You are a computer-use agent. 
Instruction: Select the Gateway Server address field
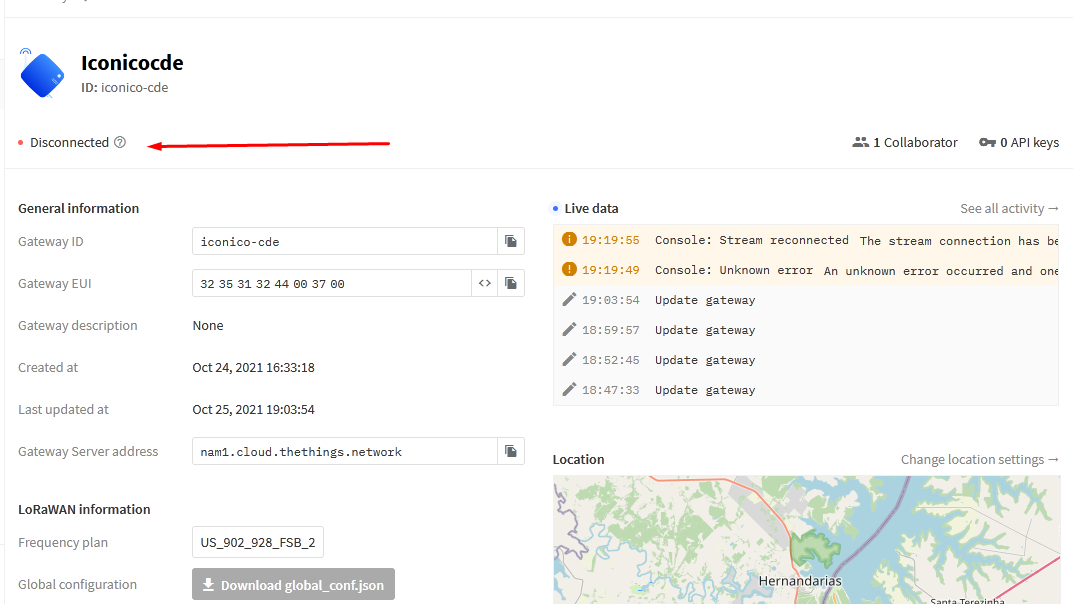point(345,451)
